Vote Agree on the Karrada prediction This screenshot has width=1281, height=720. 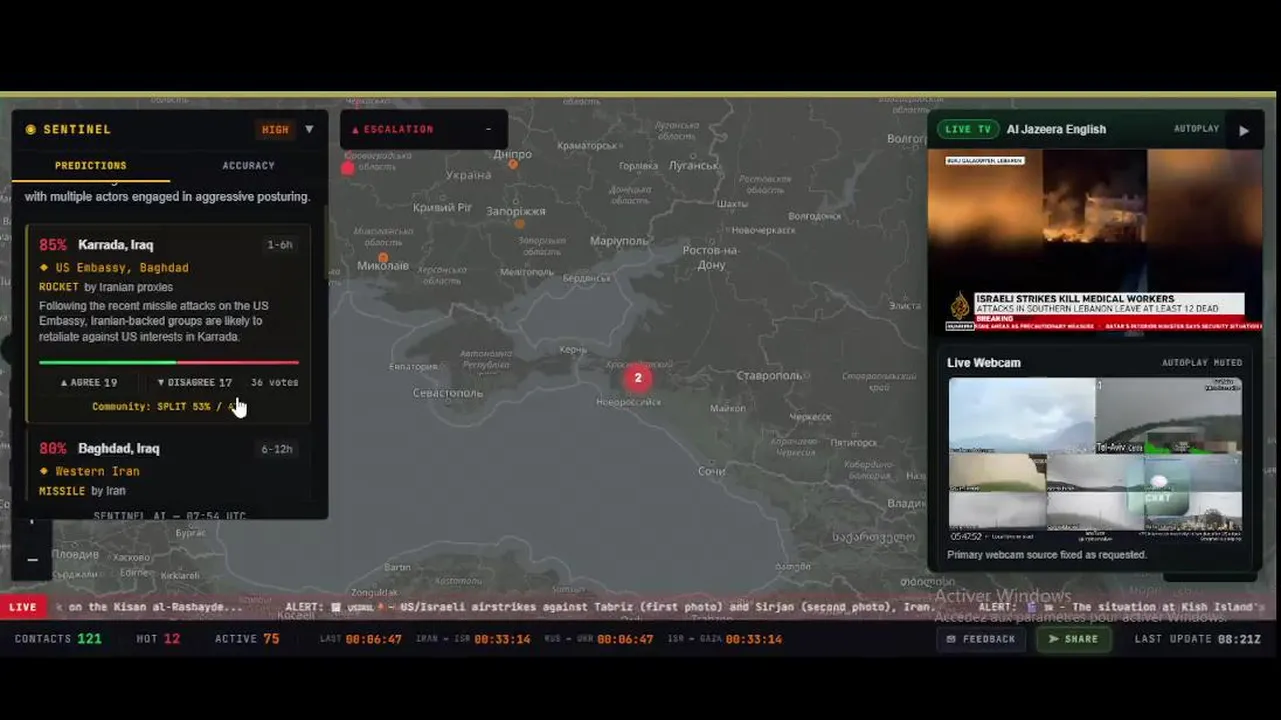89,382
